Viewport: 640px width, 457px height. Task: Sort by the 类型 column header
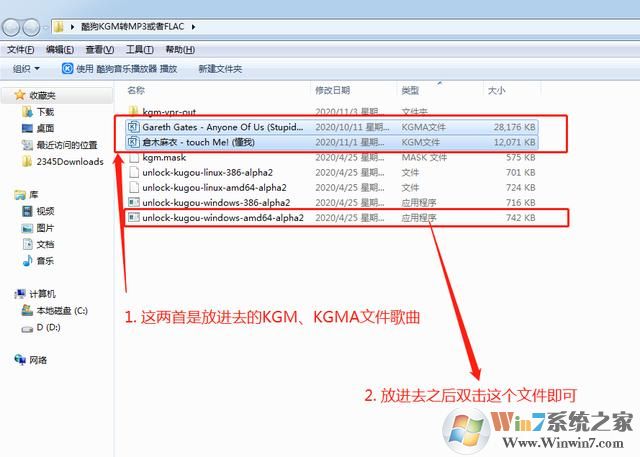point(410,90)
